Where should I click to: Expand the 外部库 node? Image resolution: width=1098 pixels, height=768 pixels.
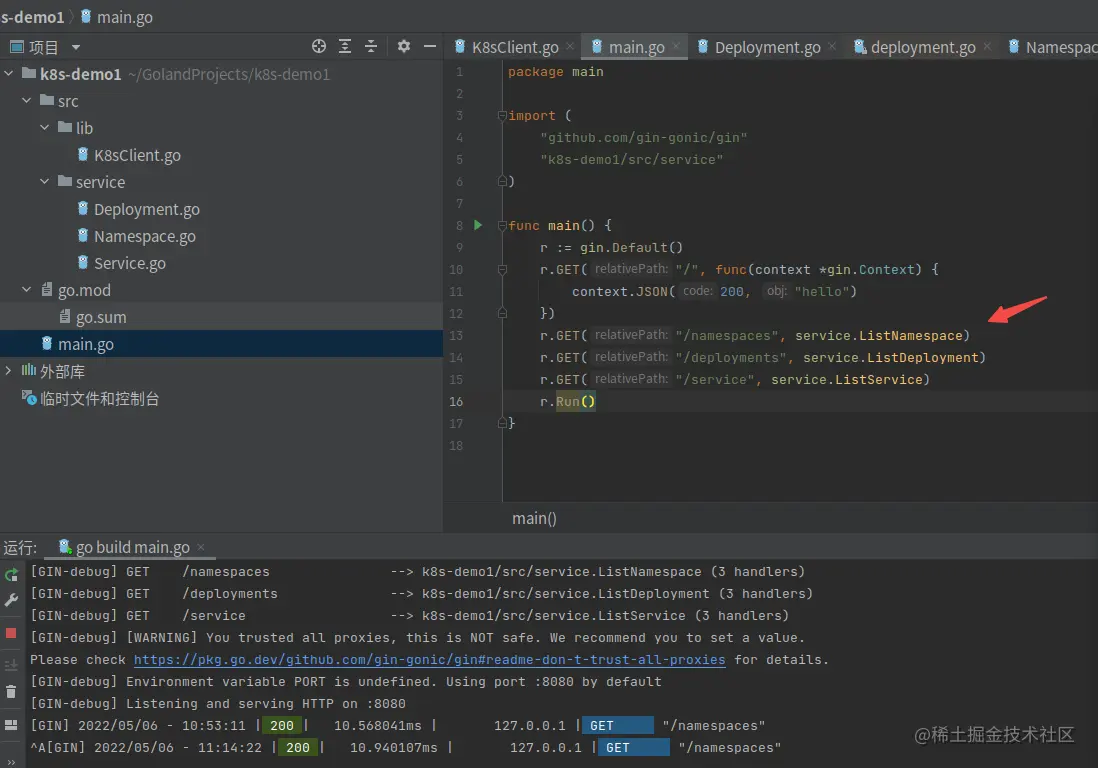point(8,370)
